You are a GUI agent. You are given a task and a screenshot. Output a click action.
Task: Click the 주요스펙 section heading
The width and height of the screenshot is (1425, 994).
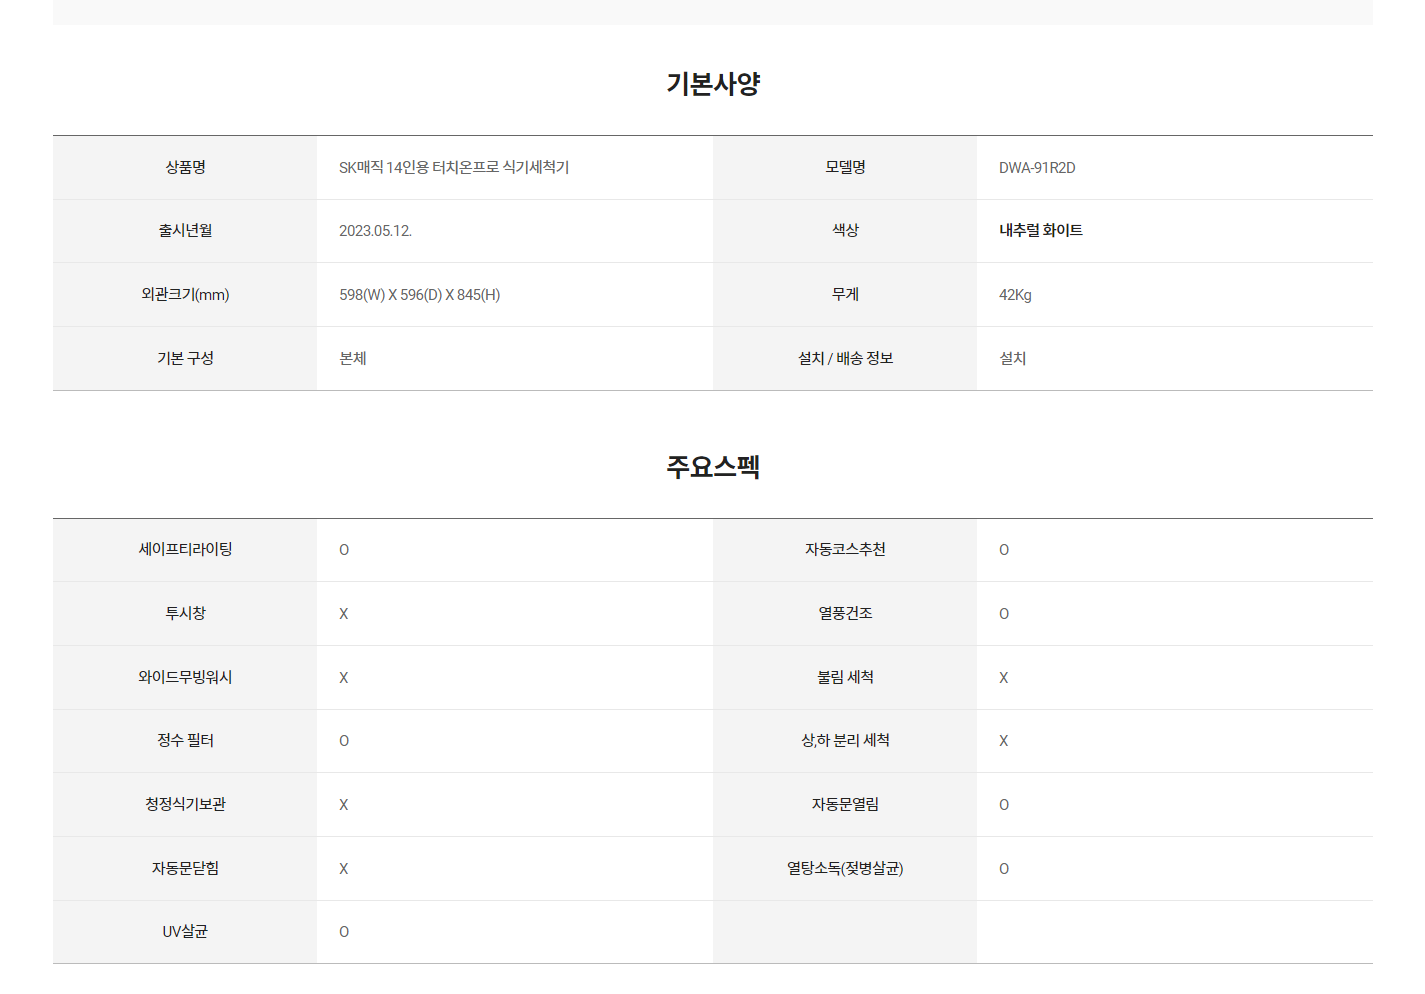click(x=713, y=467)
